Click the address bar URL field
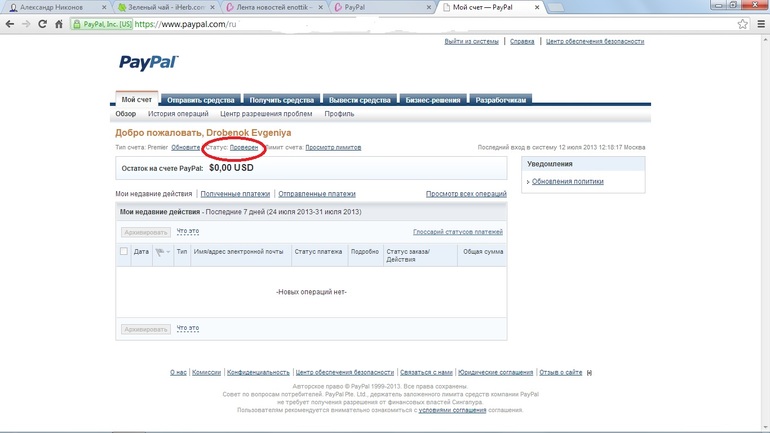 click(400, 24)
